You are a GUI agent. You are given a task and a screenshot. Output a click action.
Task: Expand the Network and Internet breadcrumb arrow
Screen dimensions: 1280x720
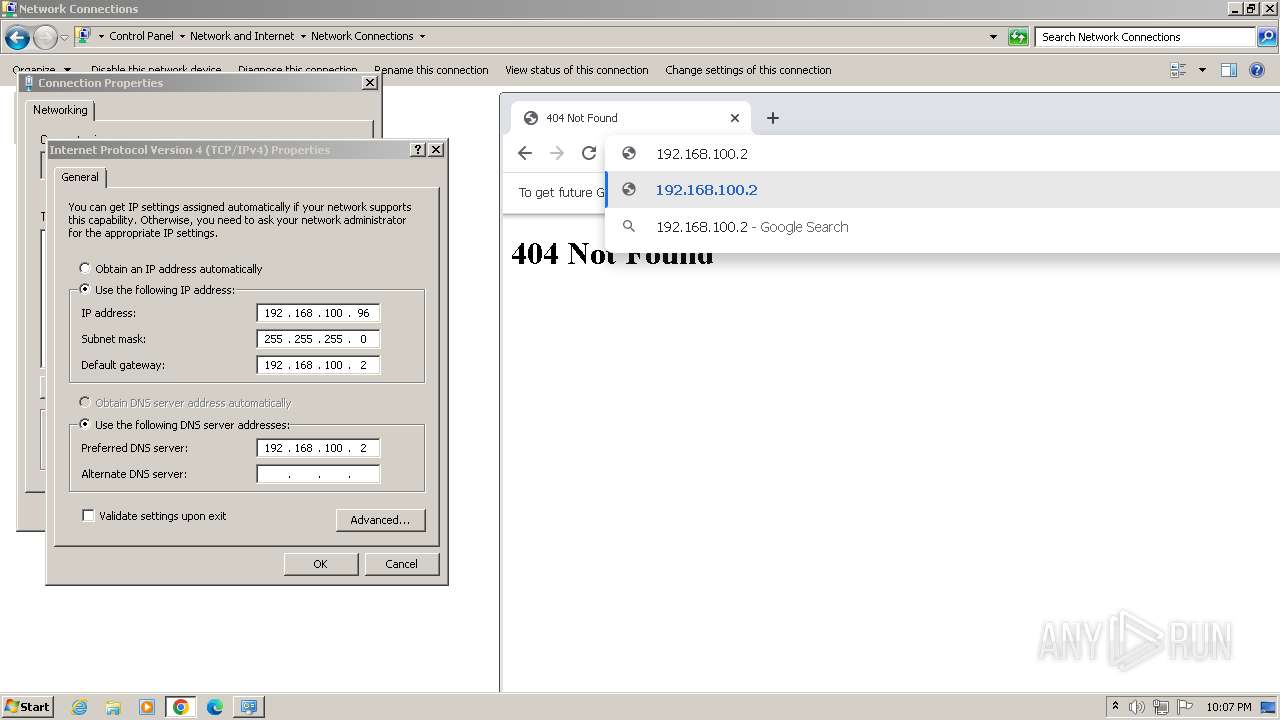coord(303,36)
